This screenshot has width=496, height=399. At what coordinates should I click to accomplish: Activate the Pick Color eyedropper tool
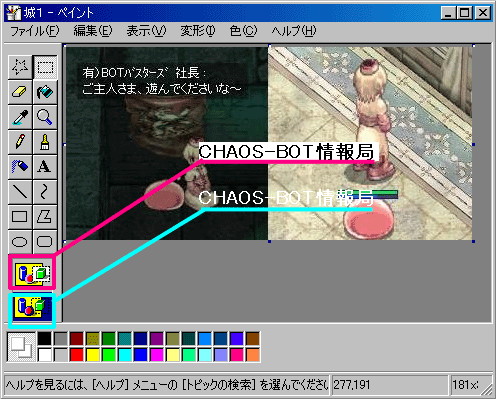click(x=20, y=117)
